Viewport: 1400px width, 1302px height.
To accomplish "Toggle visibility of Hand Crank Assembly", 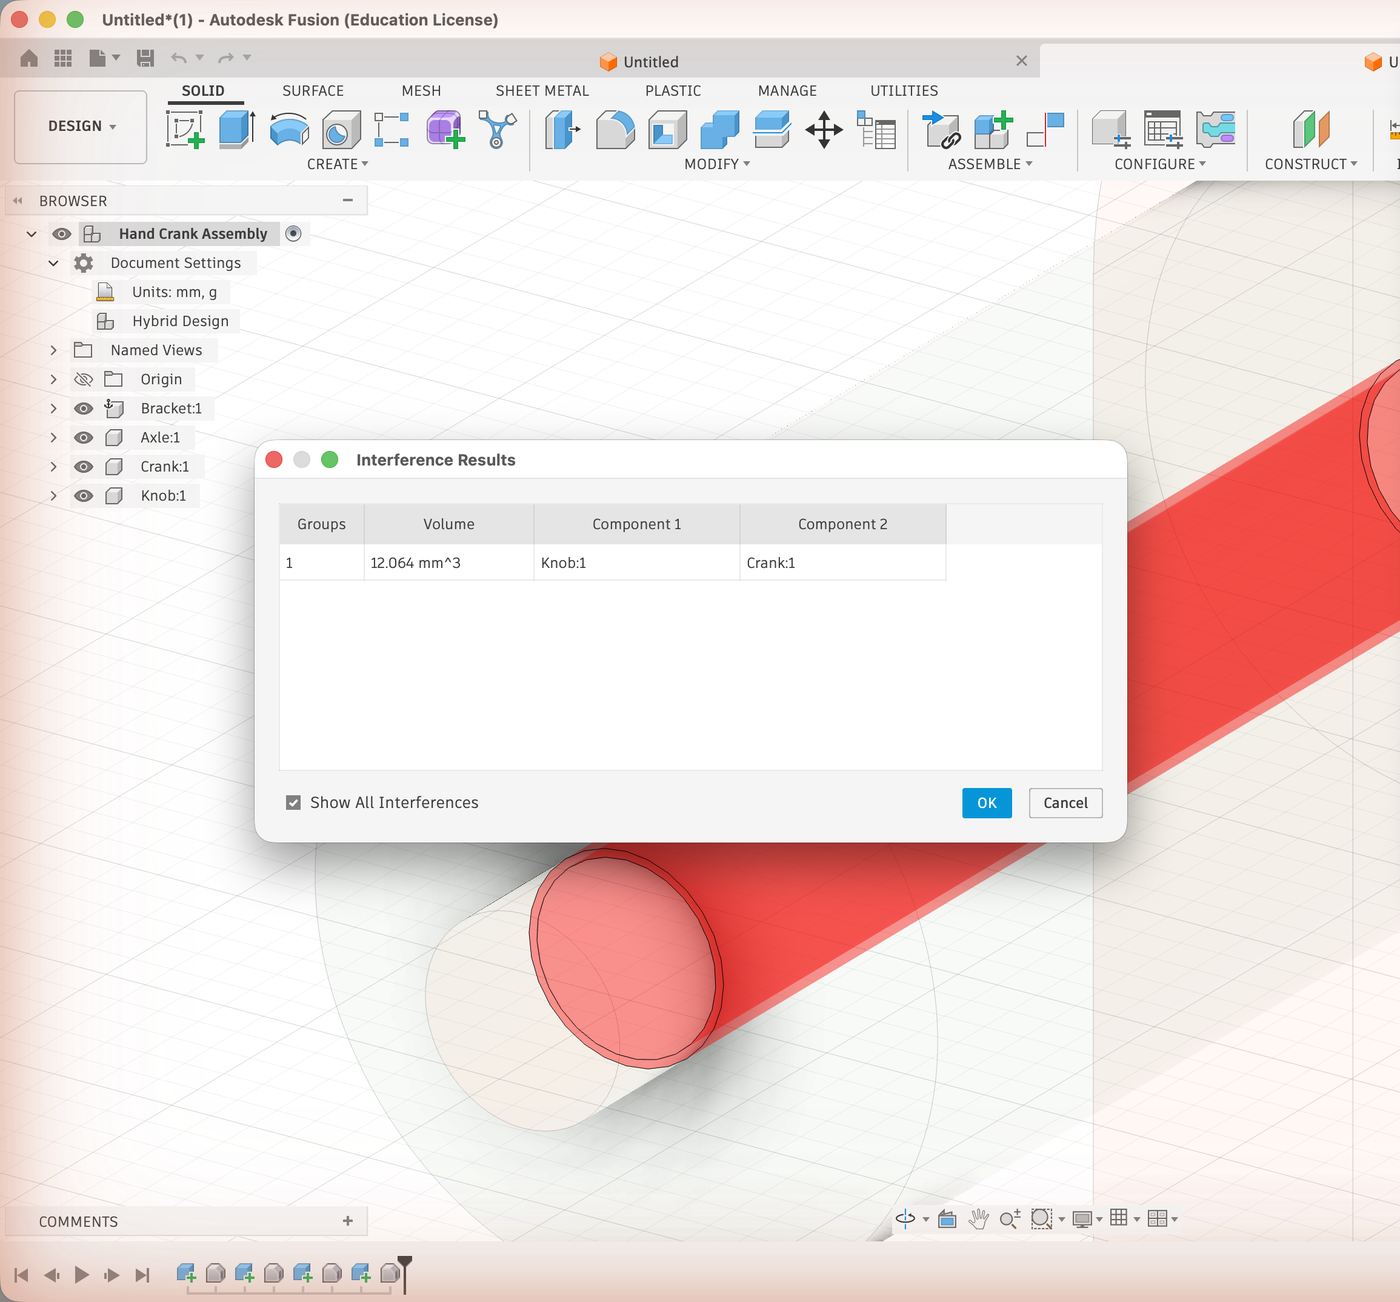I will (62, 234).
